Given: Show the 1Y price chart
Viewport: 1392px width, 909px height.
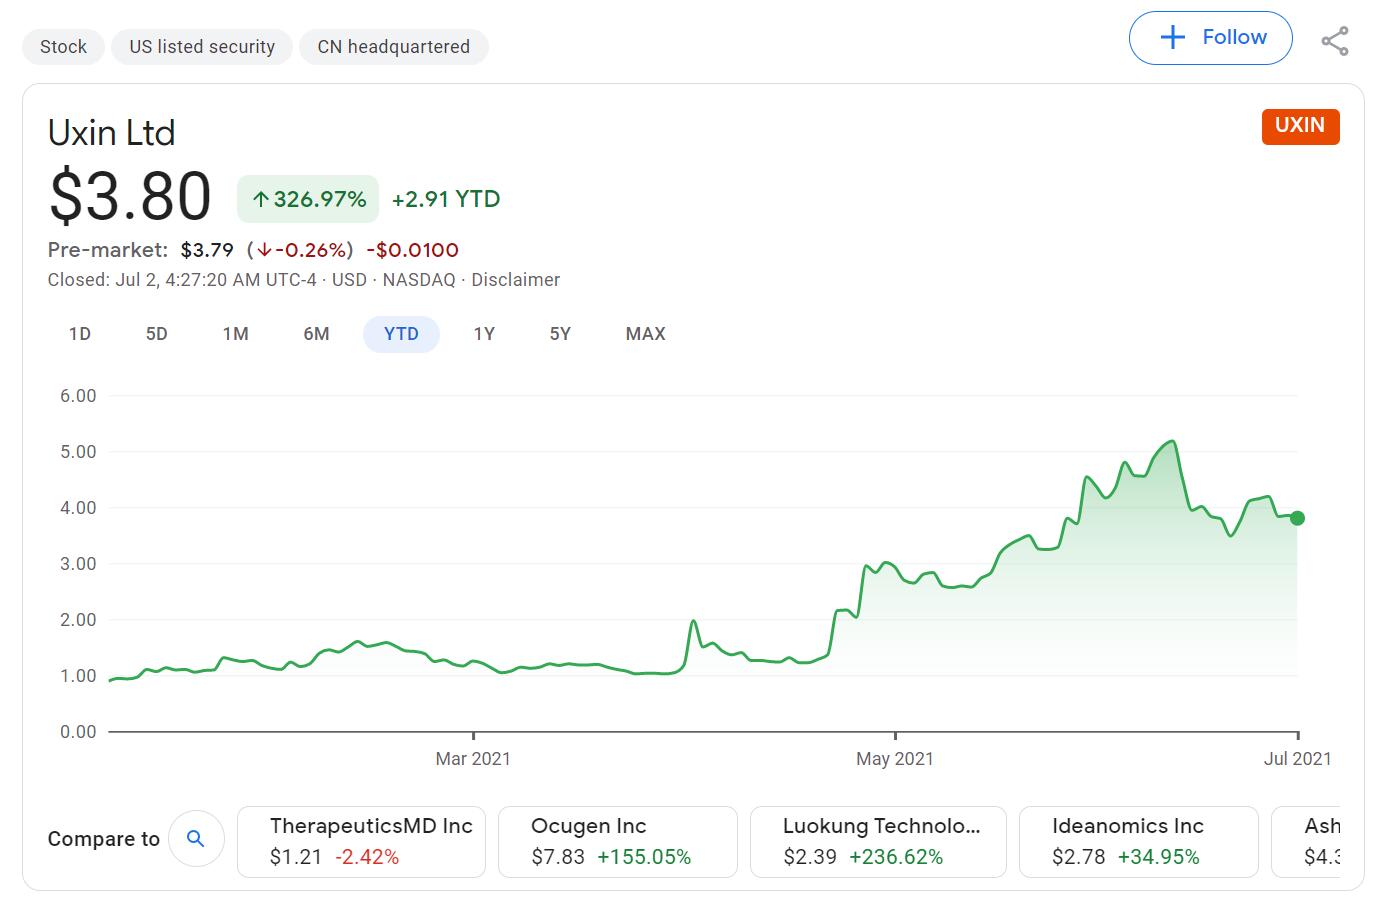Looking at the screenshot, I should coord(484,334).
